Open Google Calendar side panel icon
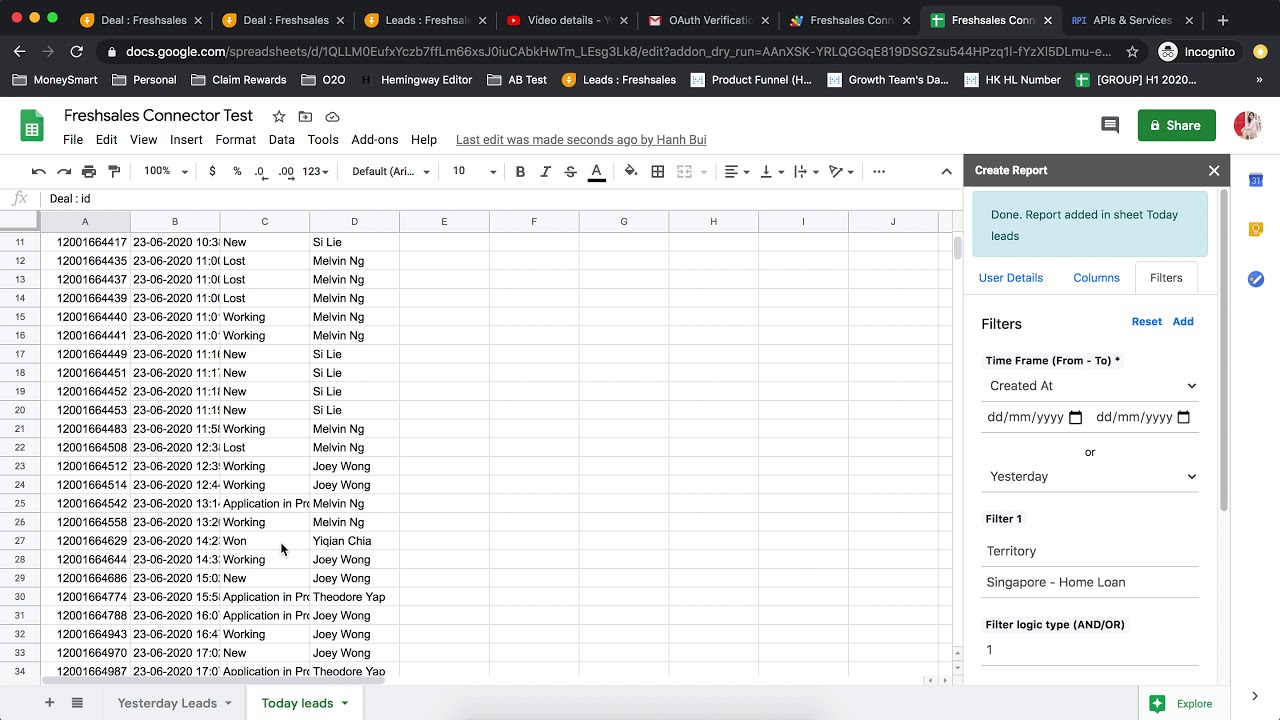1280x720 pixels. pyautogui.click(x=1256, y=180)
